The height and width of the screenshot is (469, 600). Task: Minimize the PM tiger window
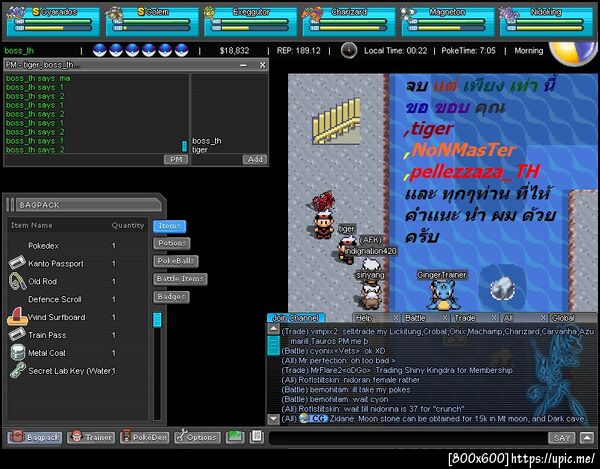(243, 65)
